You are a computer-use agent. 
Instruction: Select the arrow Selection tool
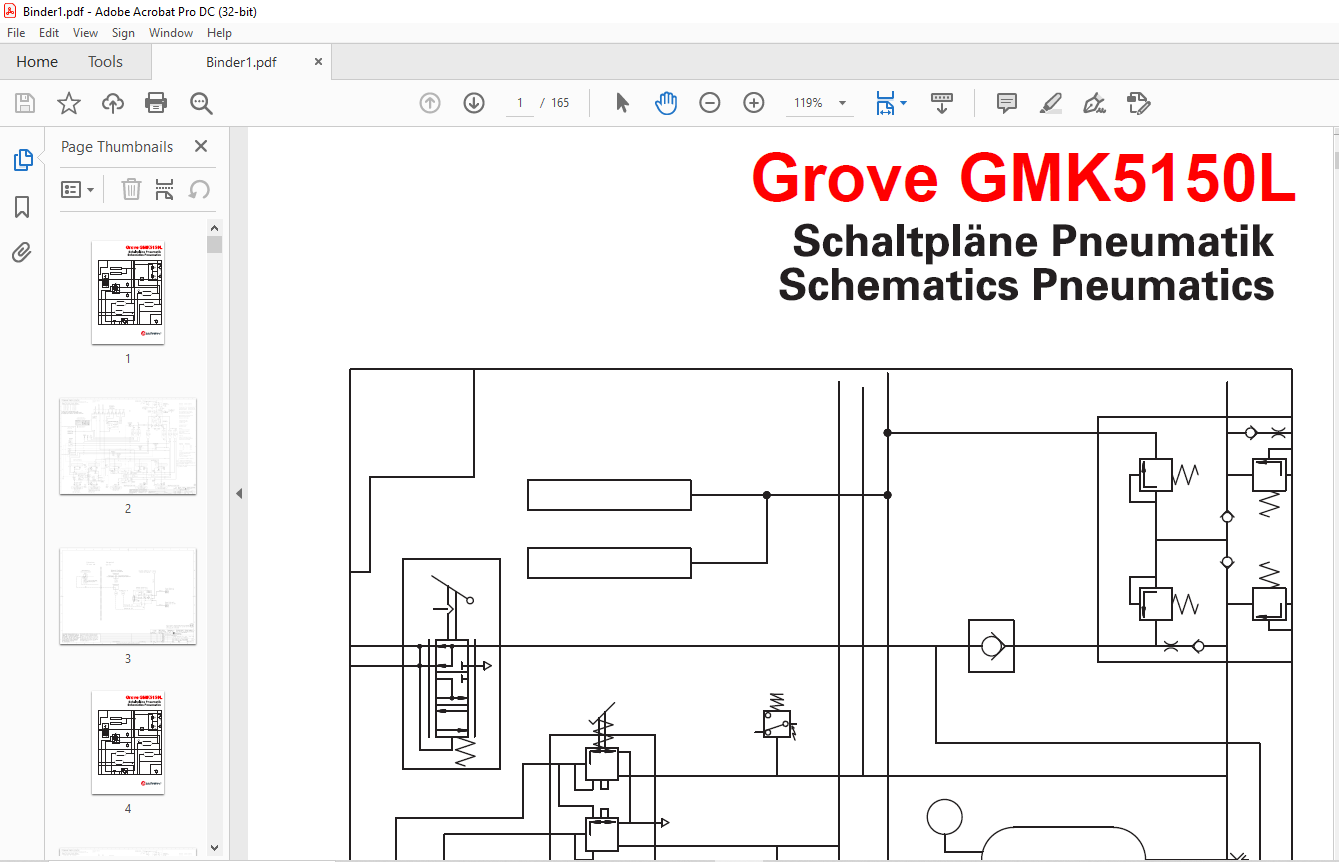tap(622, 103)
